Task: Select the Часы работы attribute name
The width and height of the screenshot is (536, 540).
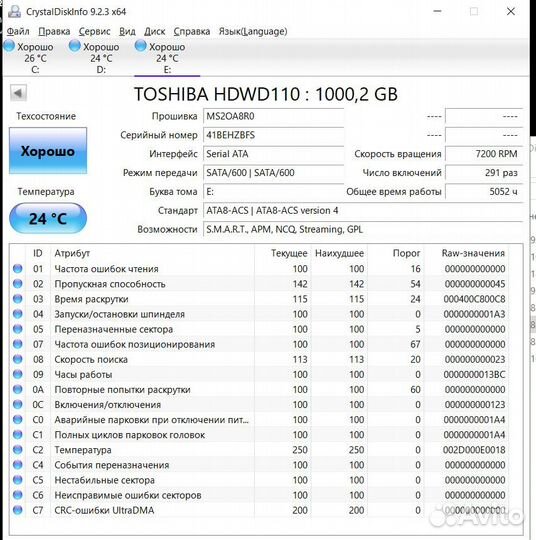Action: coord(83,374)
